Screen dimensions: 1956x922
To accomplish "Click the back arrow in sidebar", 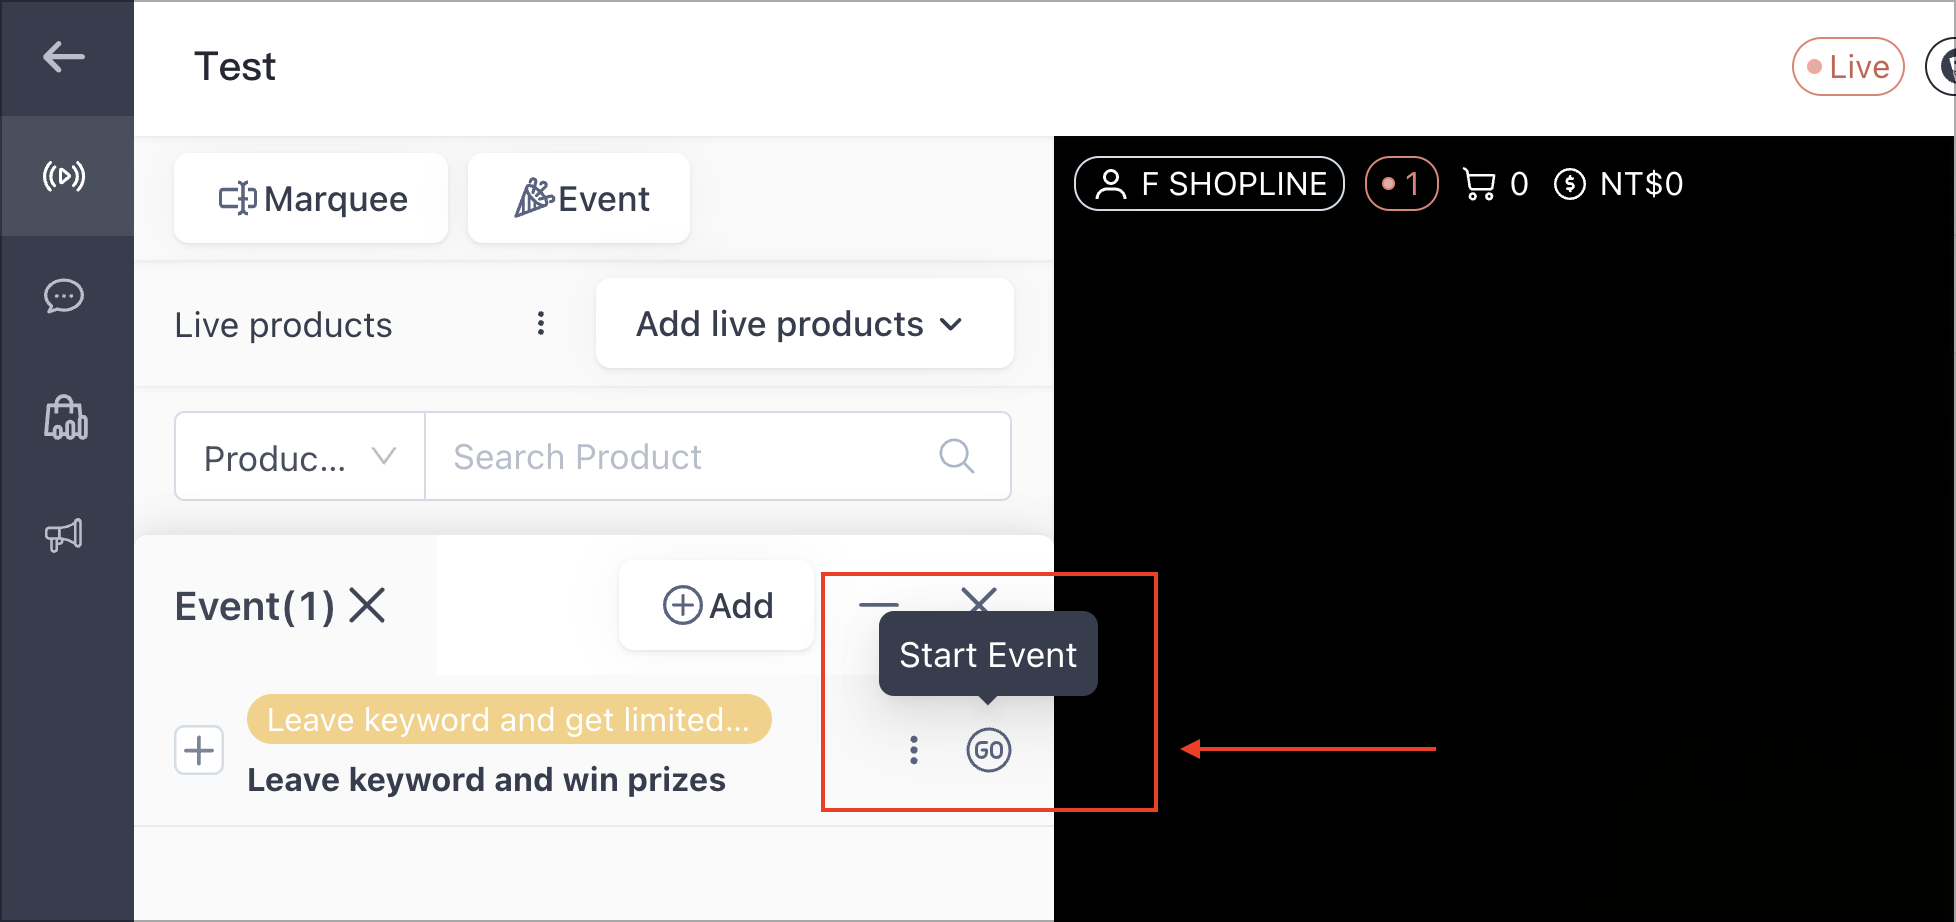I will 64,57.
